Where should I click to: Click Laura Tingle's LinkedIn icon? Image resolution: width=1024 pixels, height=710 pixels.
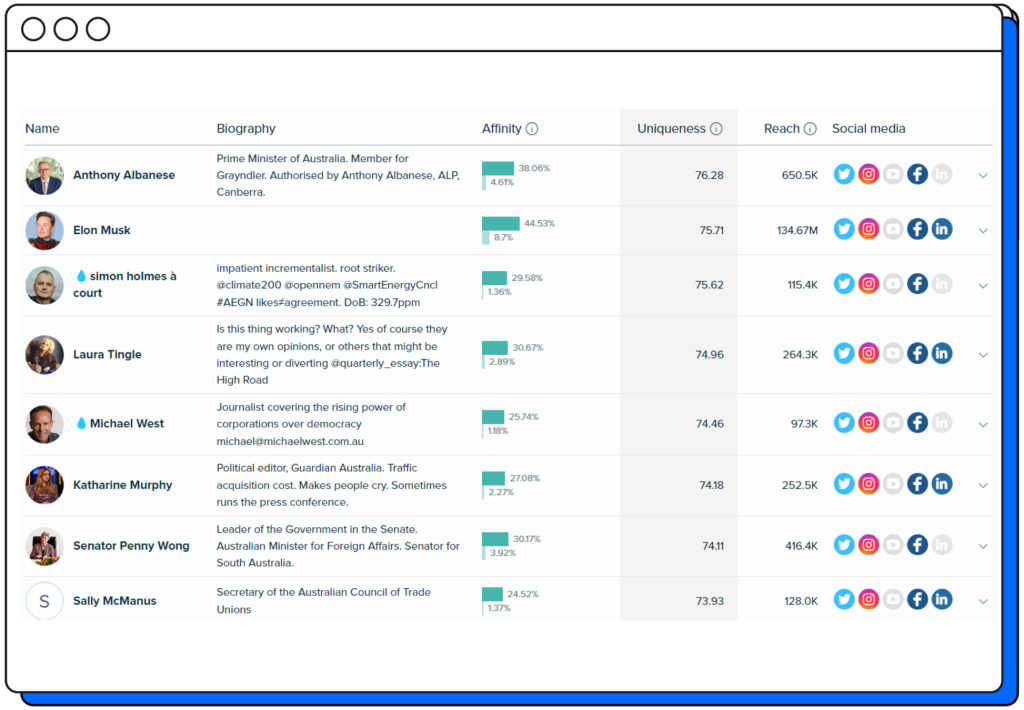(x=942, y=354)
